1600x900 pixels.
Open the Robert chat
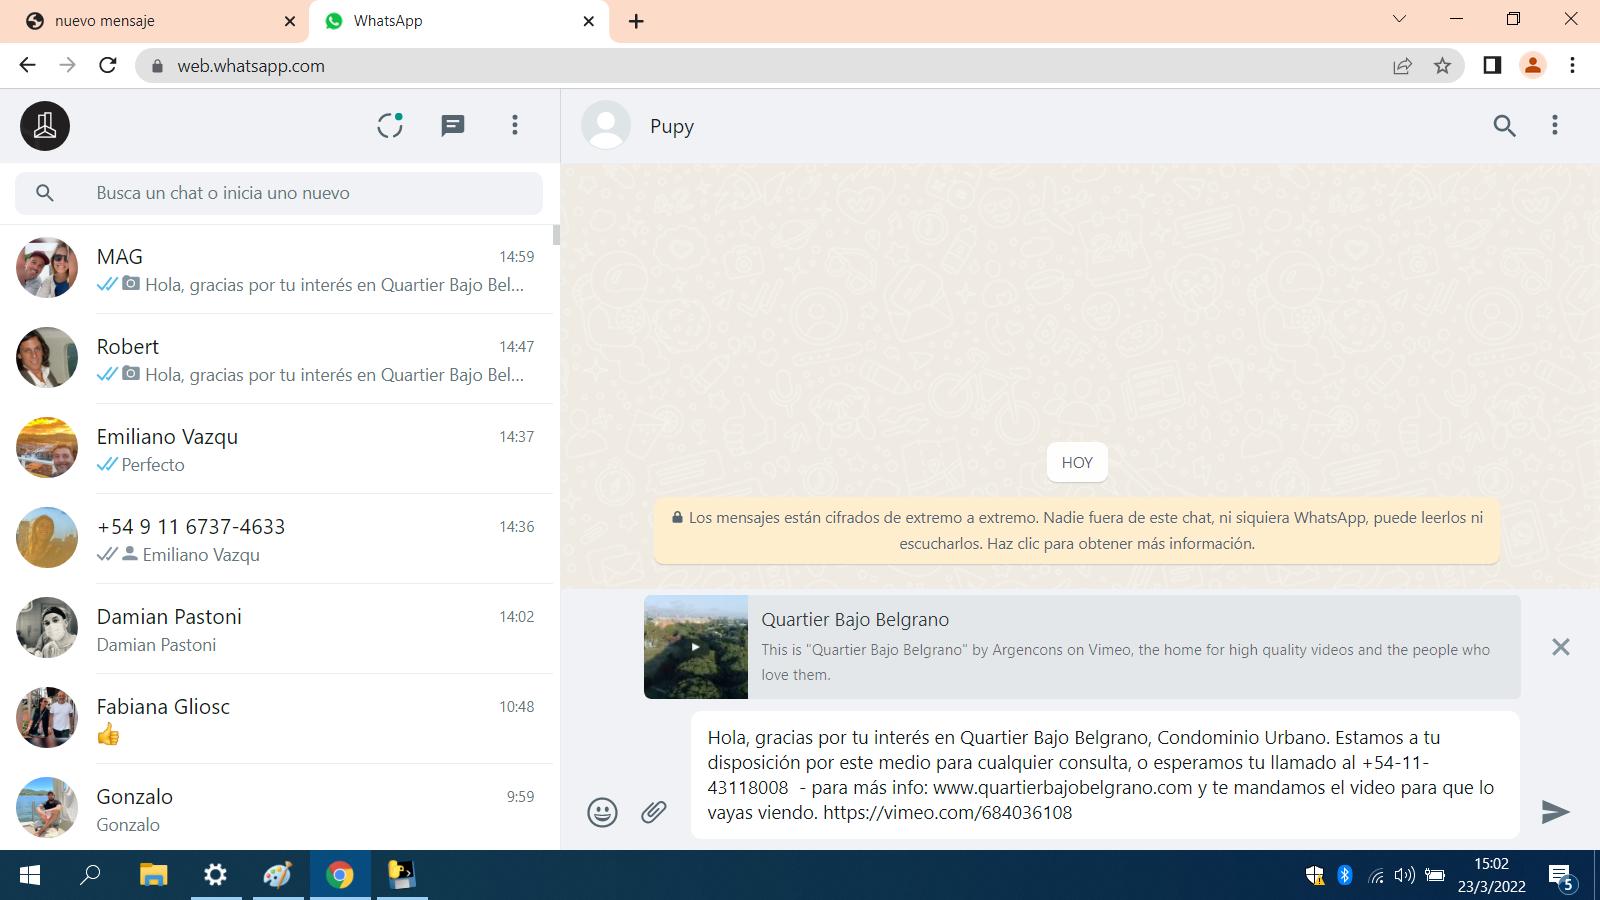279,359
